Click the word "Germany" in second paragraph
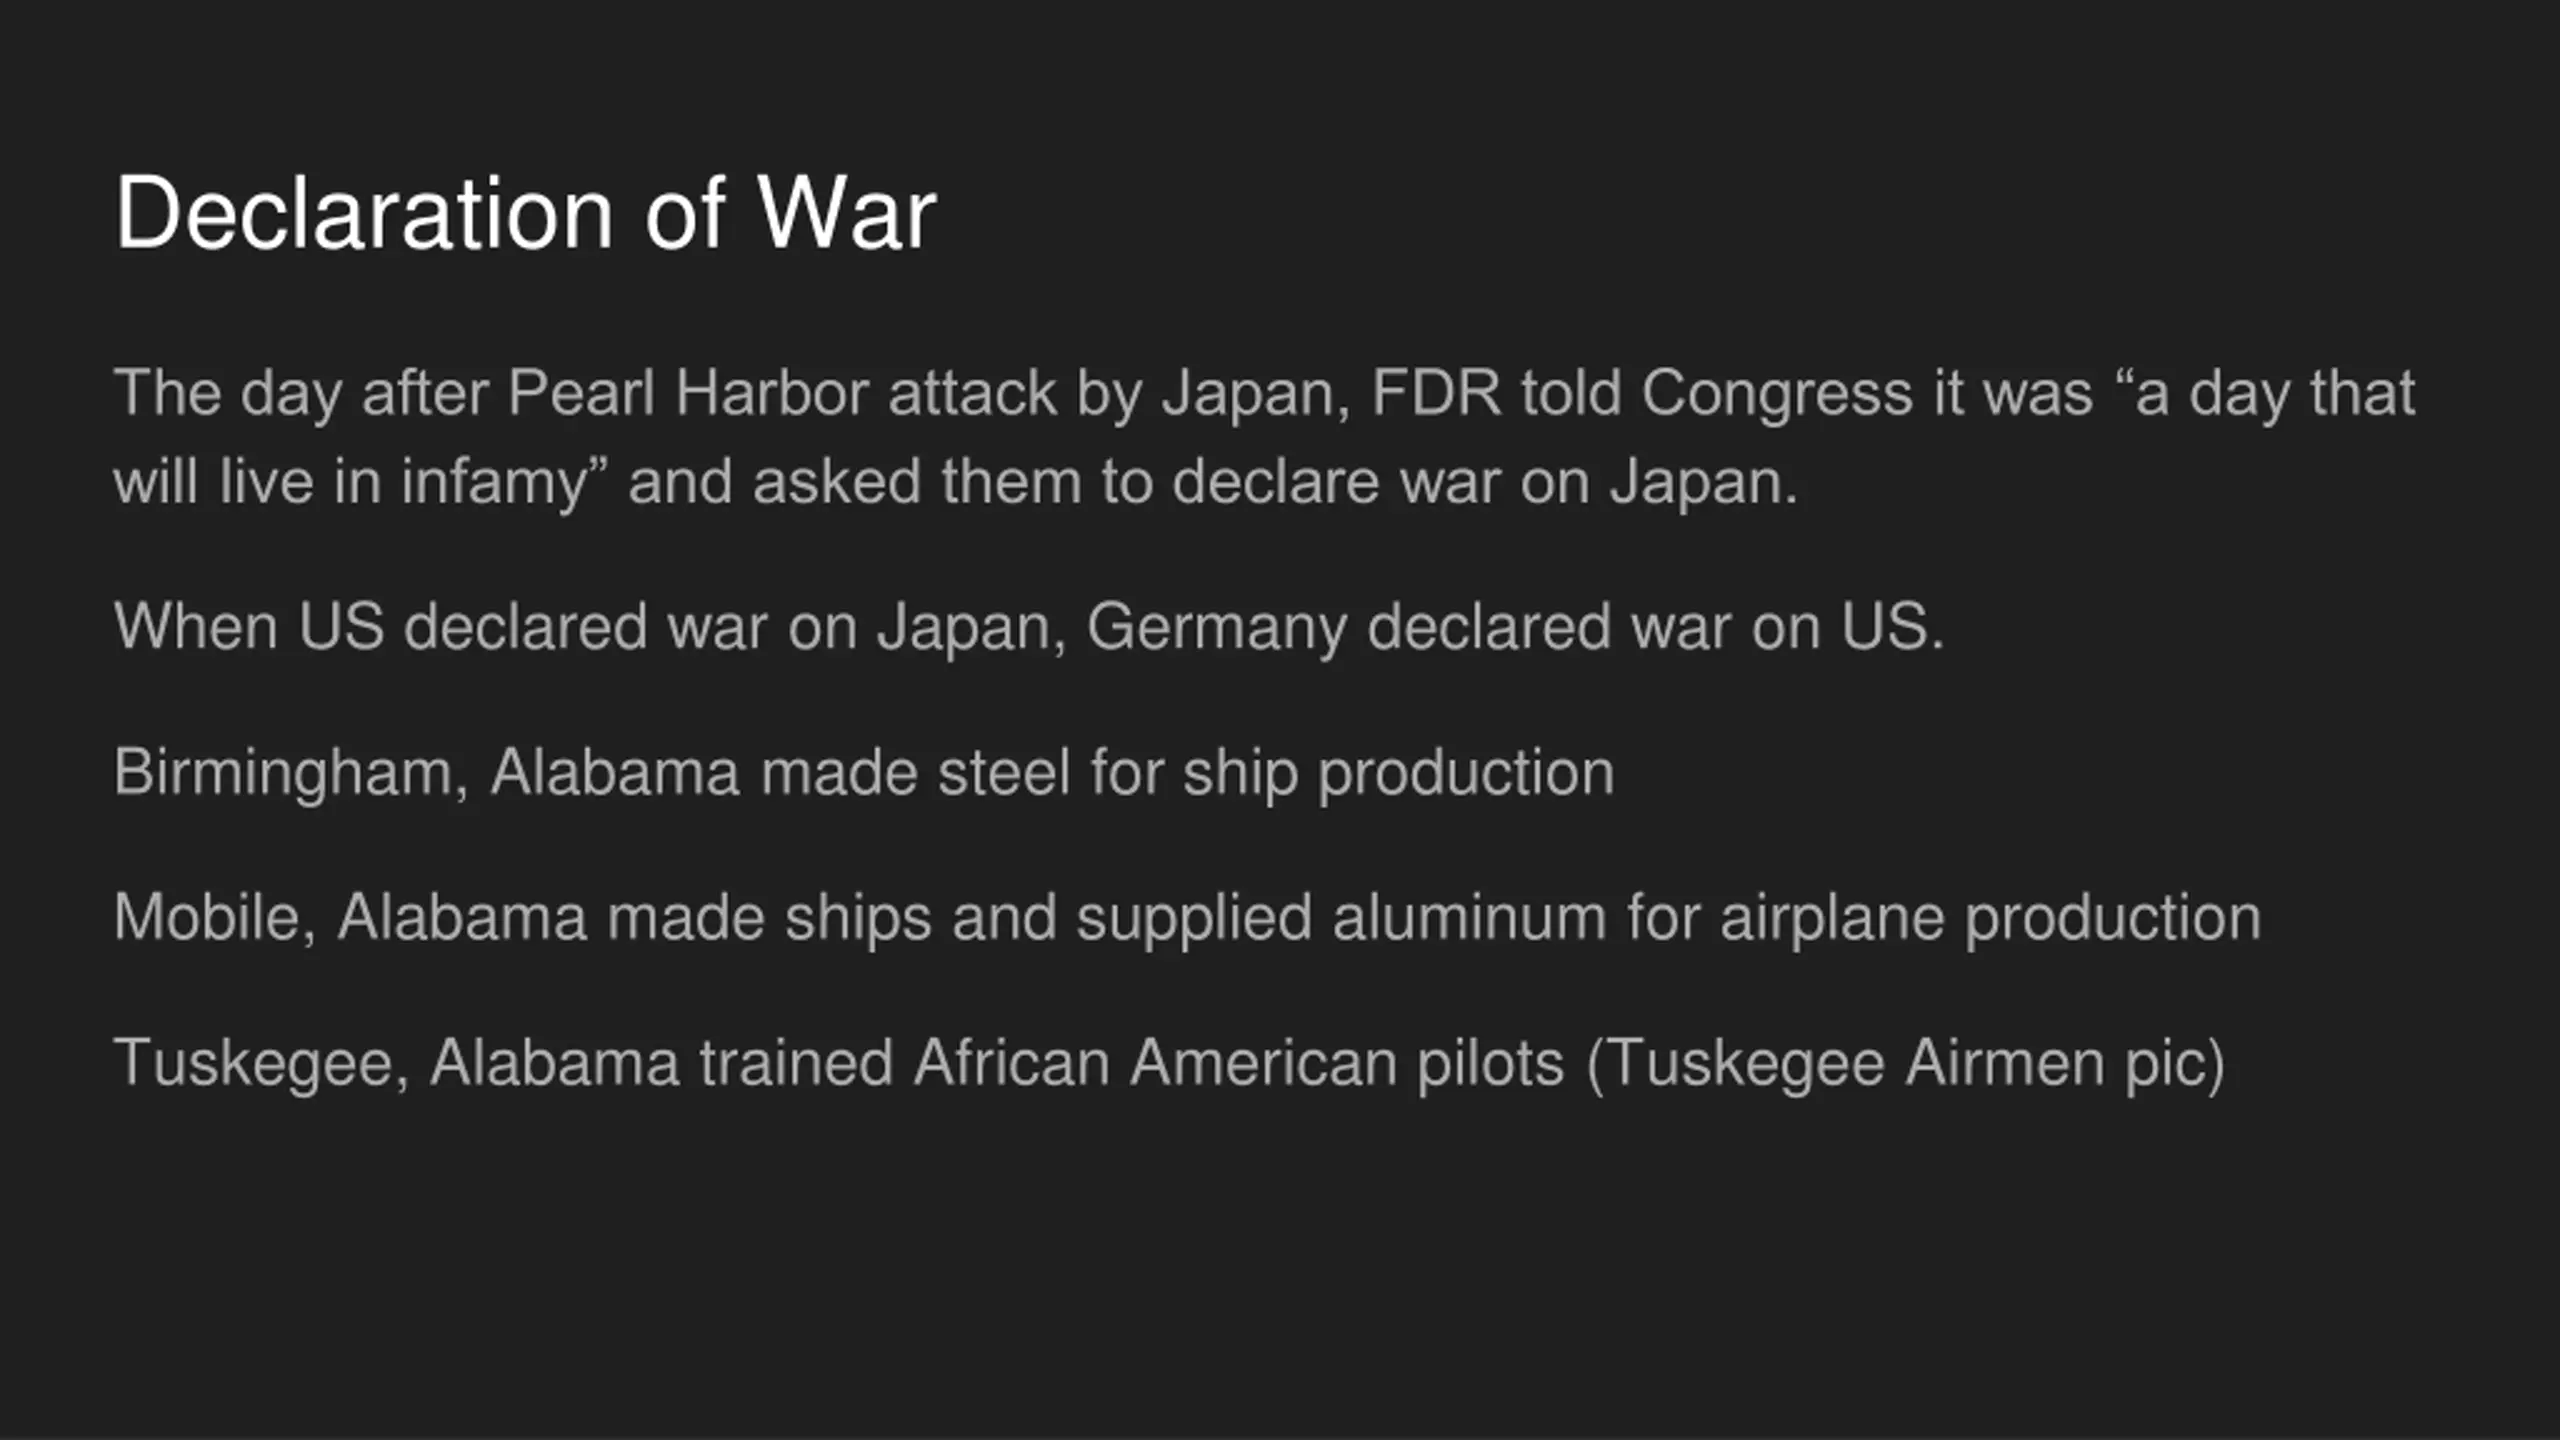The image size is (2560, 1440). tap(1217, 627)
